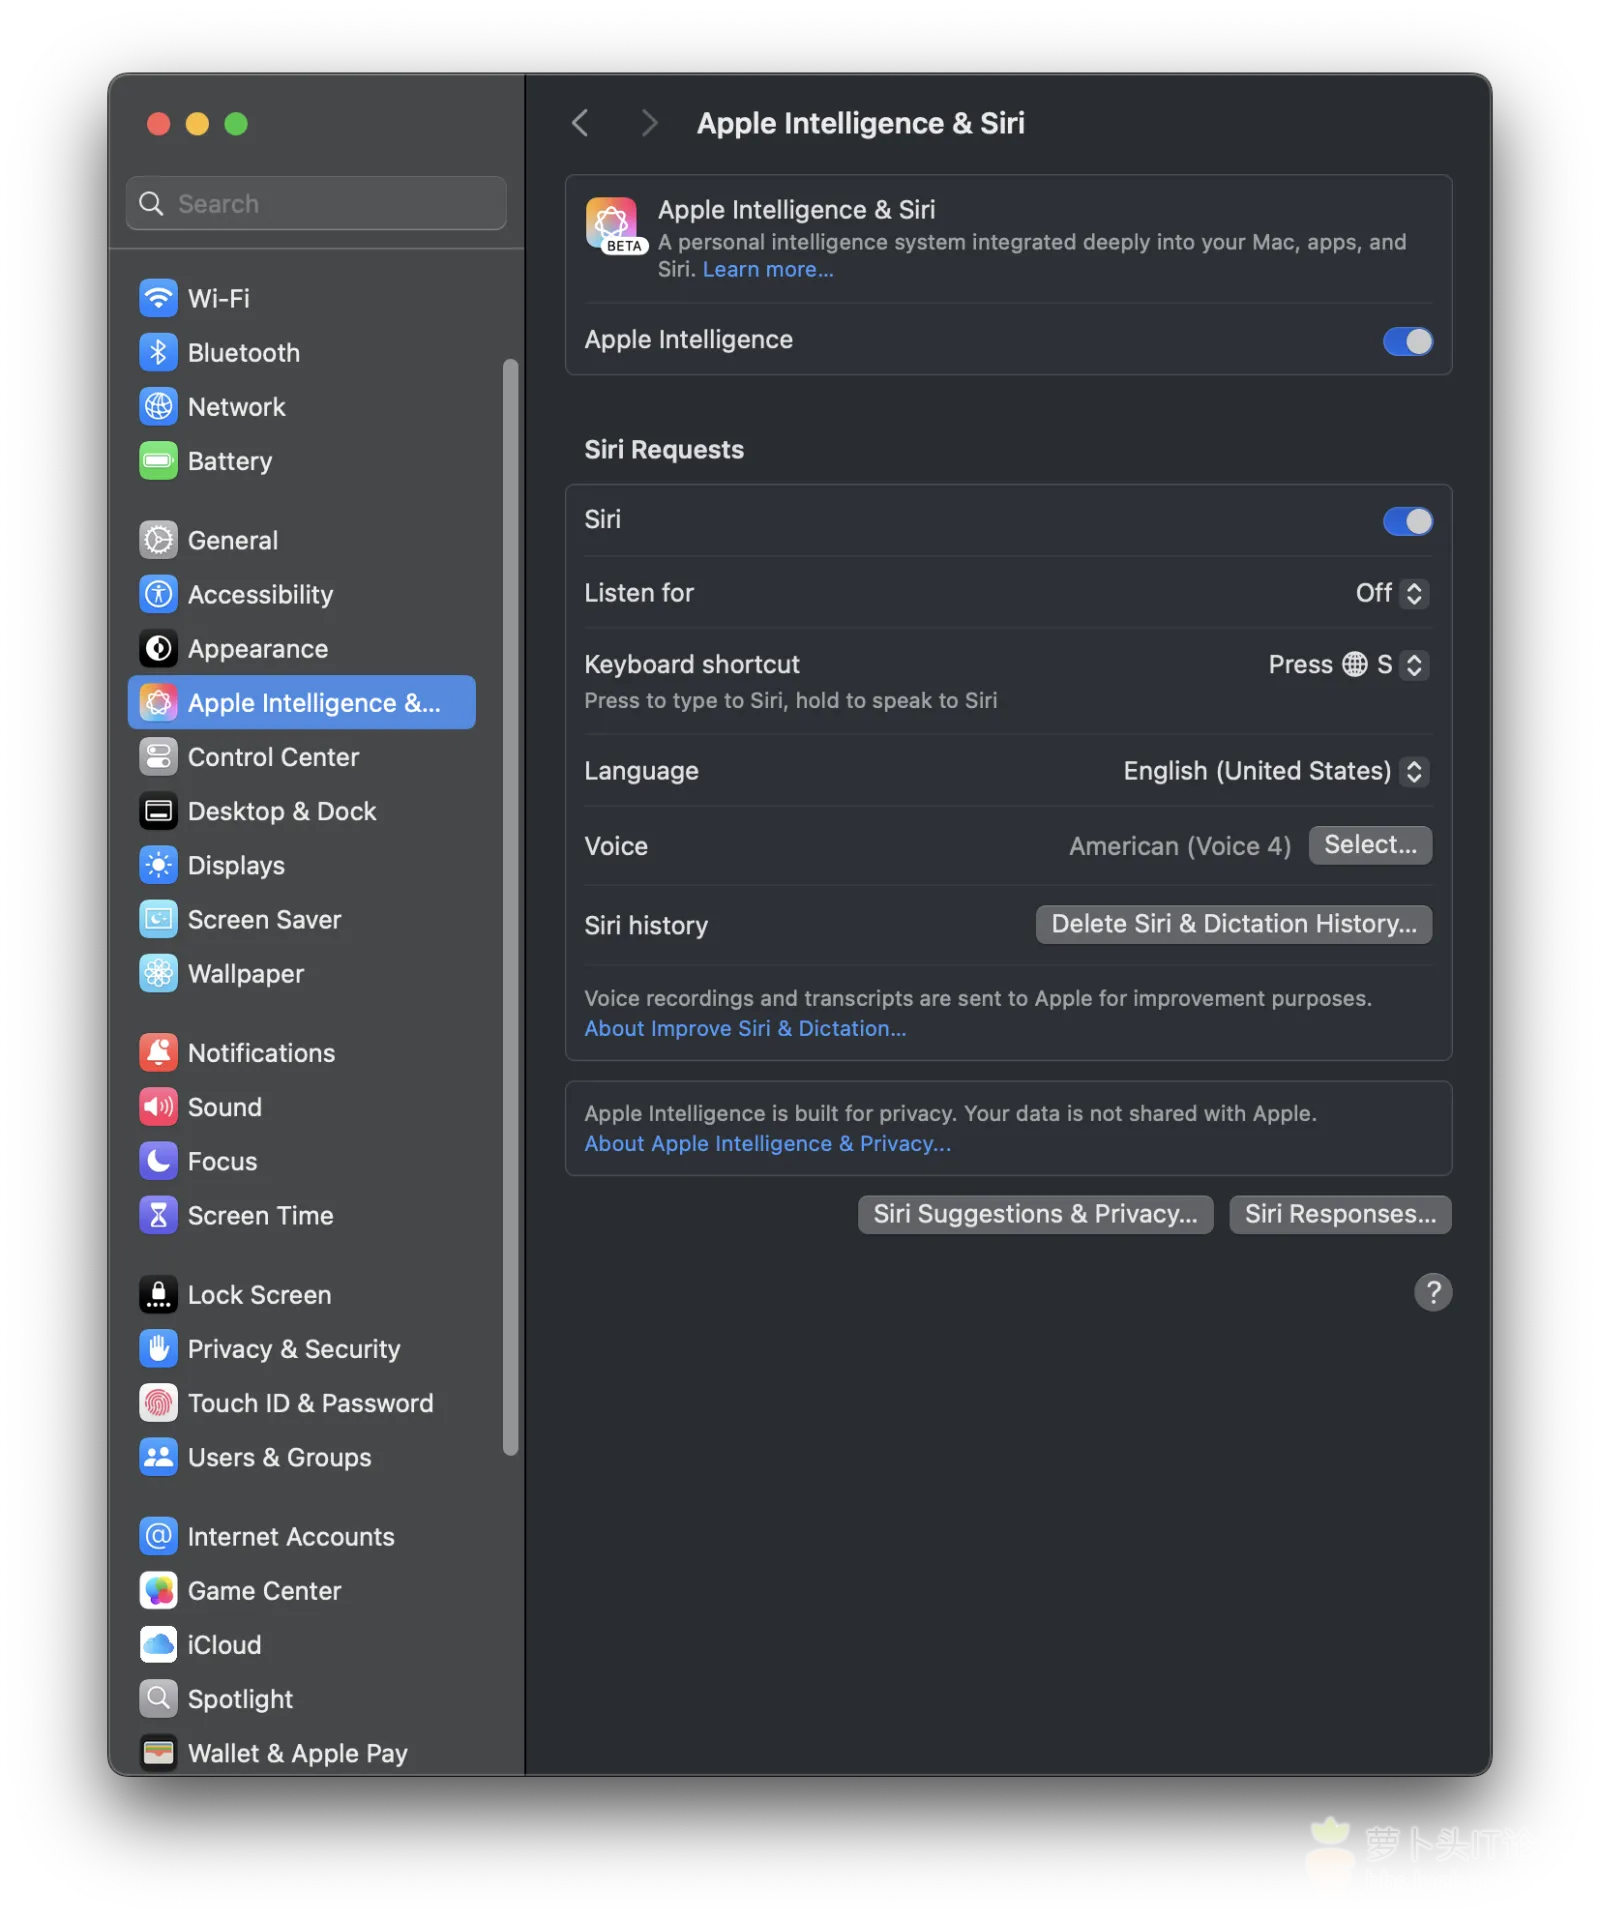Viewport: 1600px width, 1919px height.
Task: Open the Focus moon icon
Action: pyautogui.click(x=158, y=1161)
